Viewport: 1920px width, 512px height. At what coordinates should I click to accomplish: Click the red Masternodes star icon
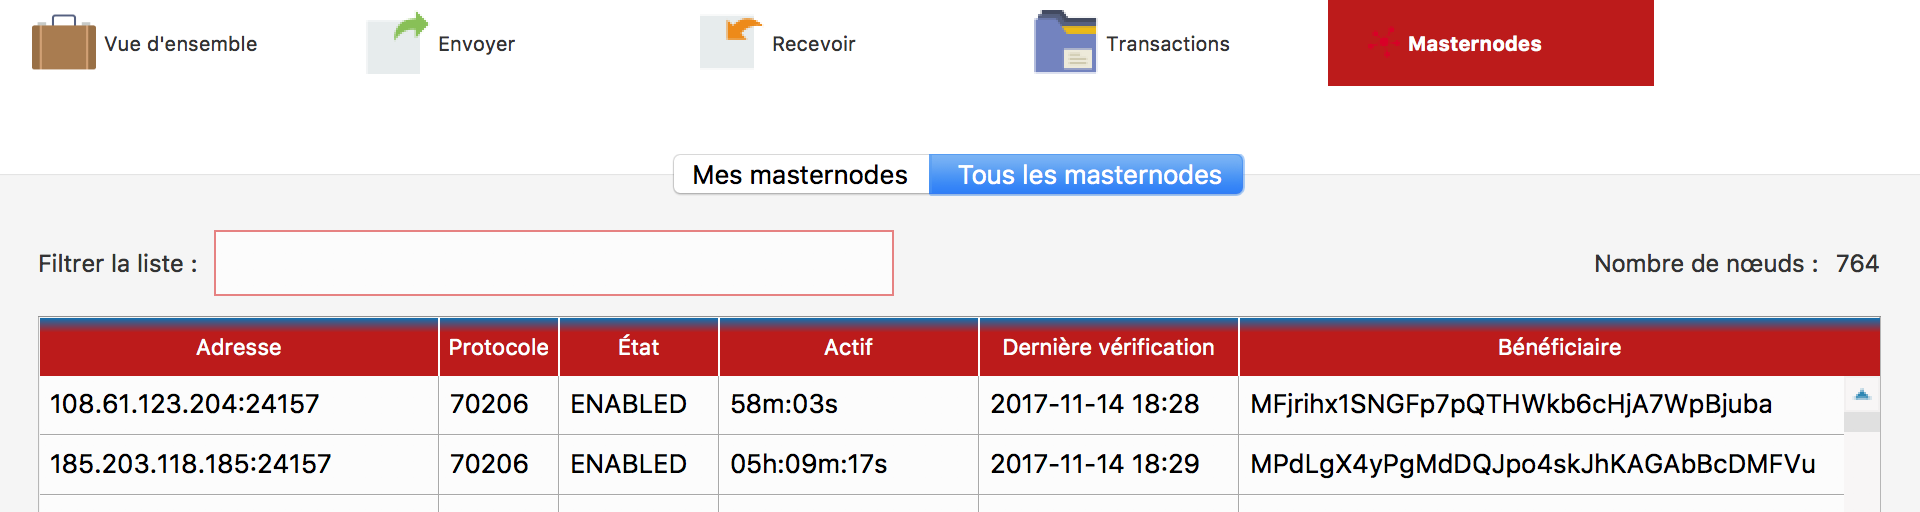(x=1384, y=42)
